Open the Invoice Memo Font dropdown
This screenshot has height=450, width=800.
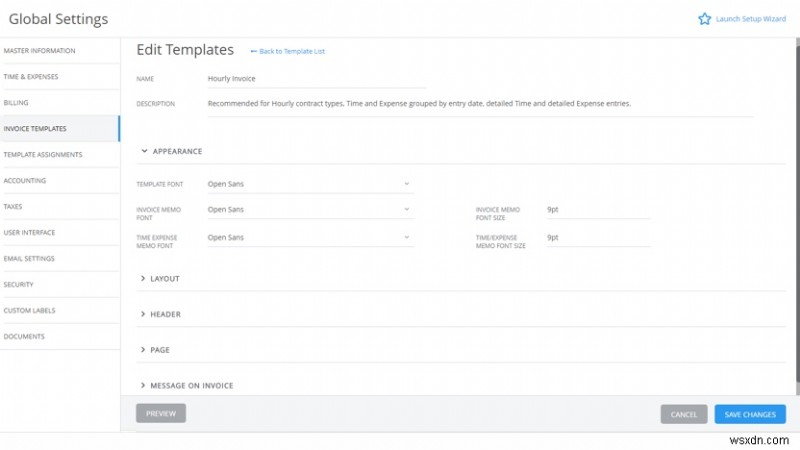[309, 210]
